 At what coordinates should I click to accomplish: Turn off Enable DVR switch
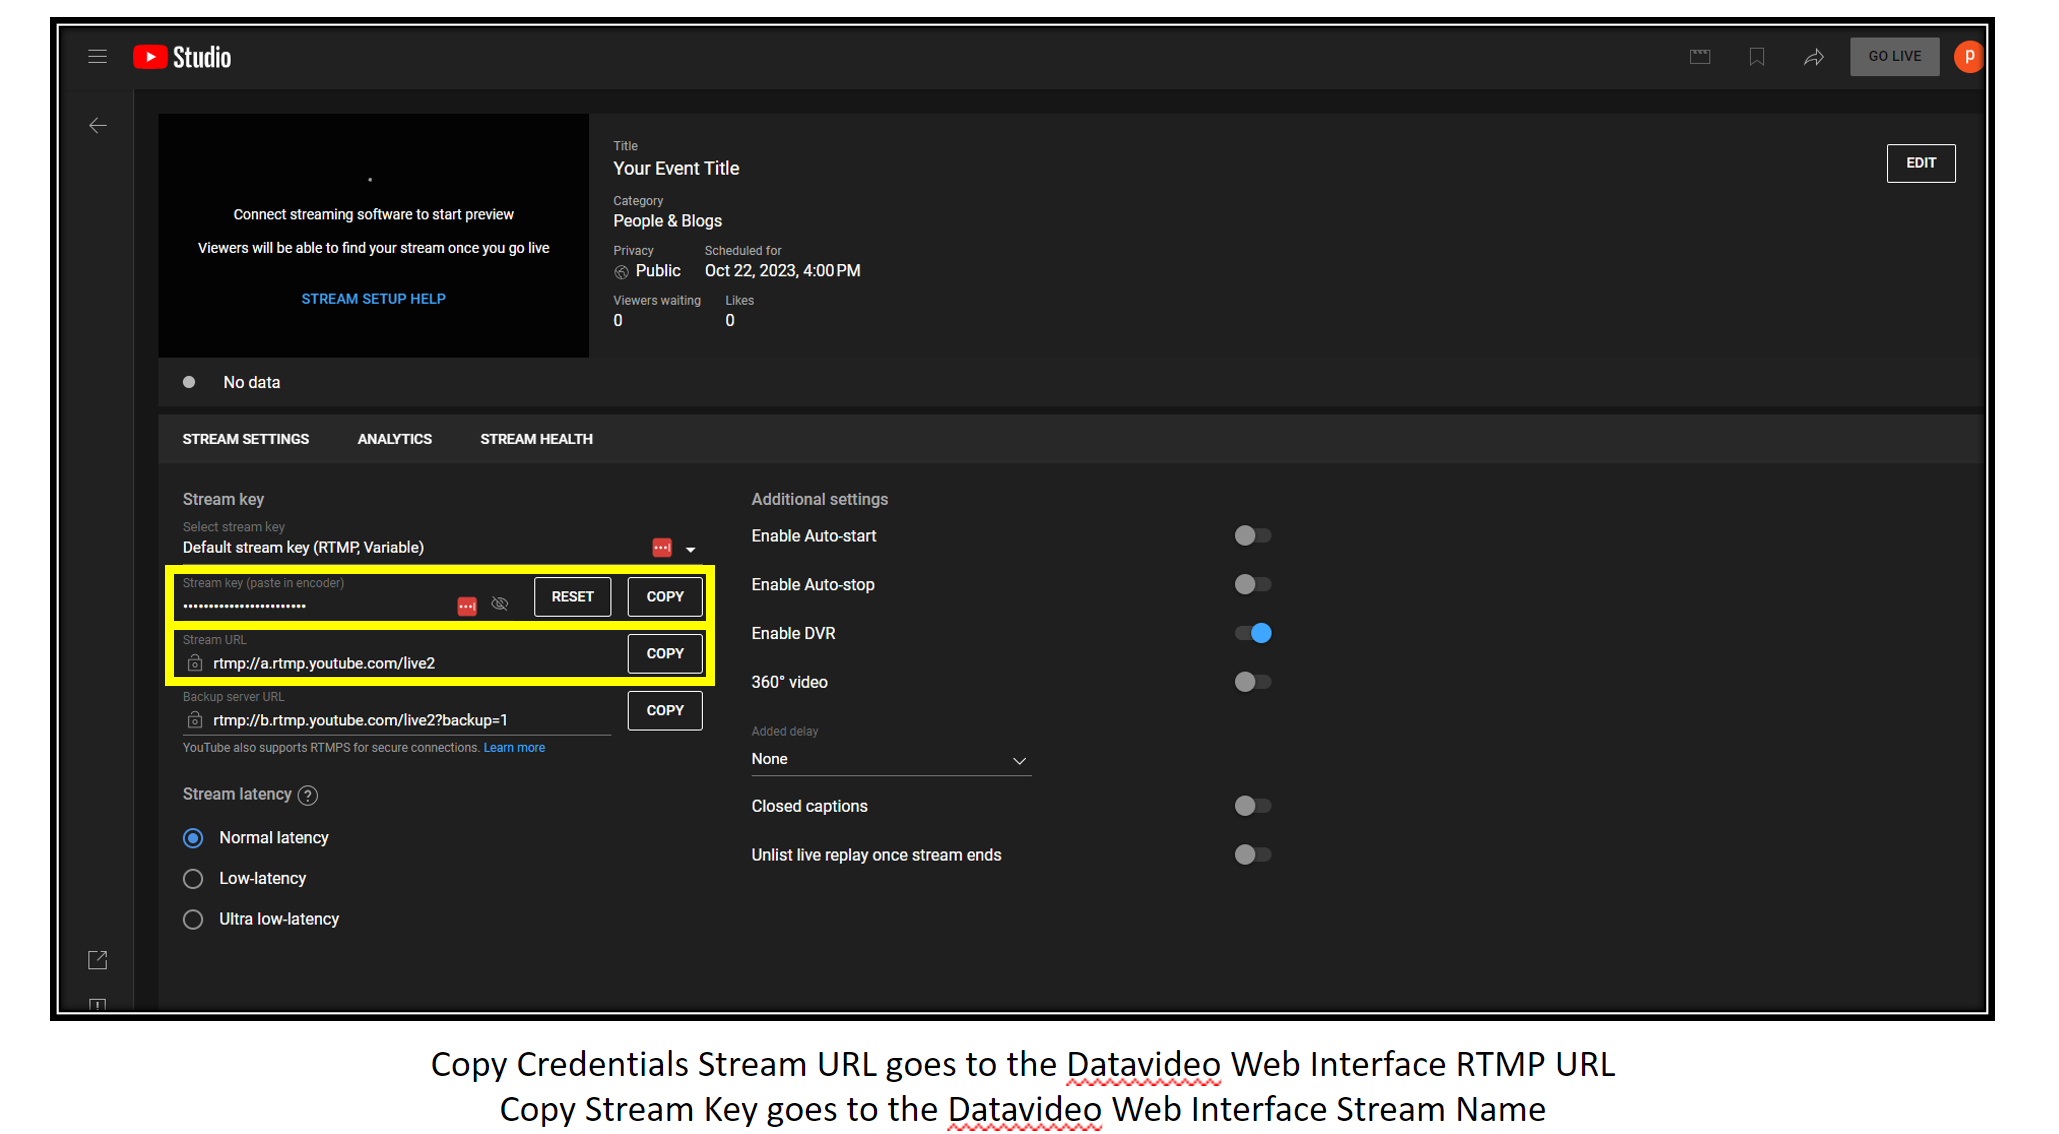coord(1252,633)
